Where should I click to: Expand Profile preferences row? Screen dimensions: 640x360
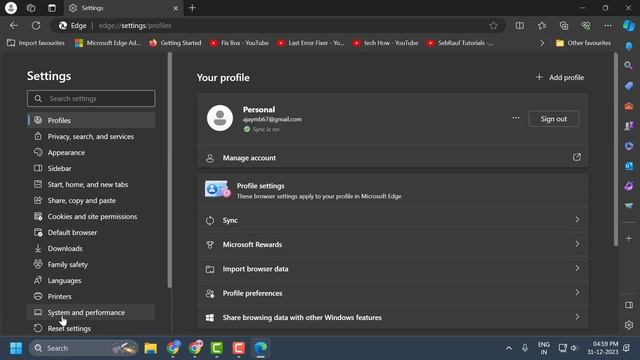click(x=393, y=293)
